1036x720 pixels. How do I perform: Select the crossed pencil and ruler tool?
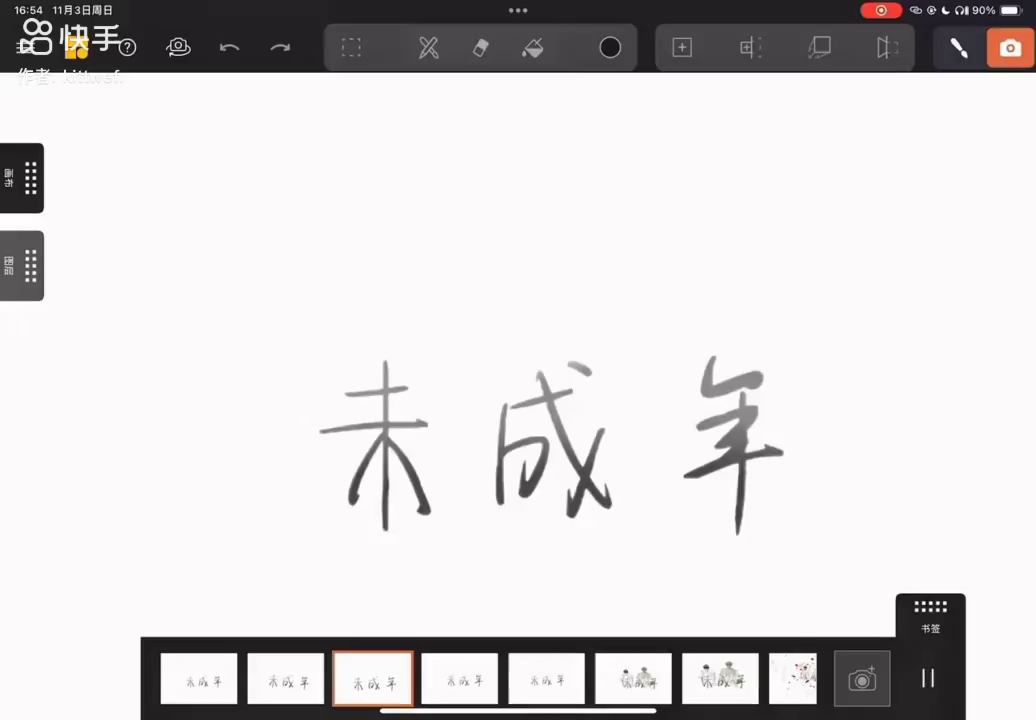tap(428, 48)
